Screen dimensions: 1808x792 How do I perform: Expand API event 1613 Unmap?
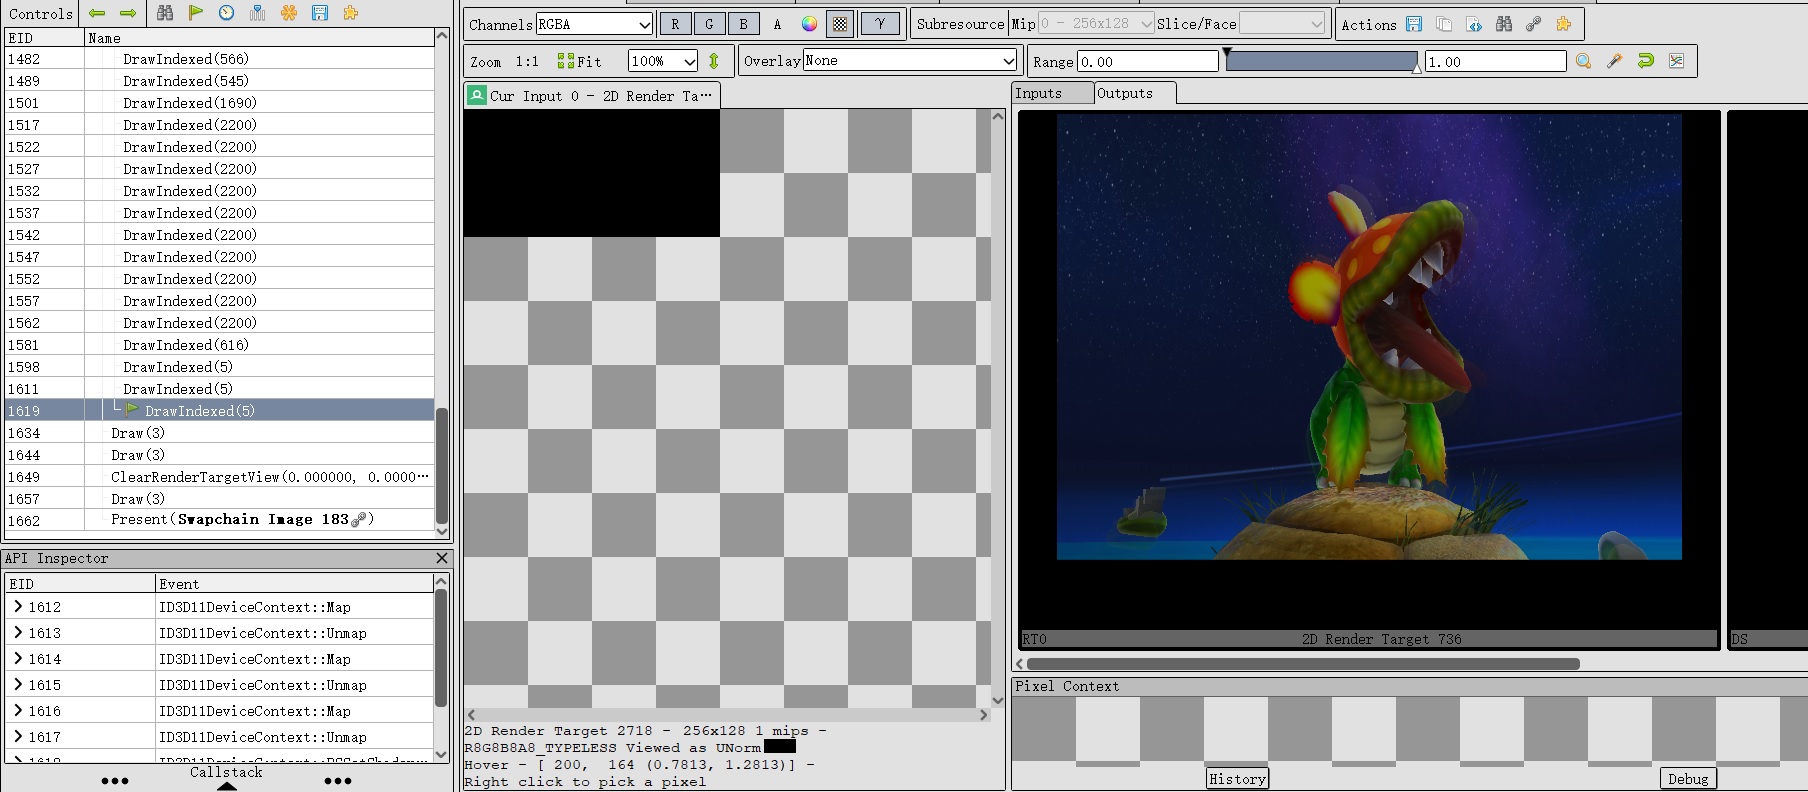[18, 632]
